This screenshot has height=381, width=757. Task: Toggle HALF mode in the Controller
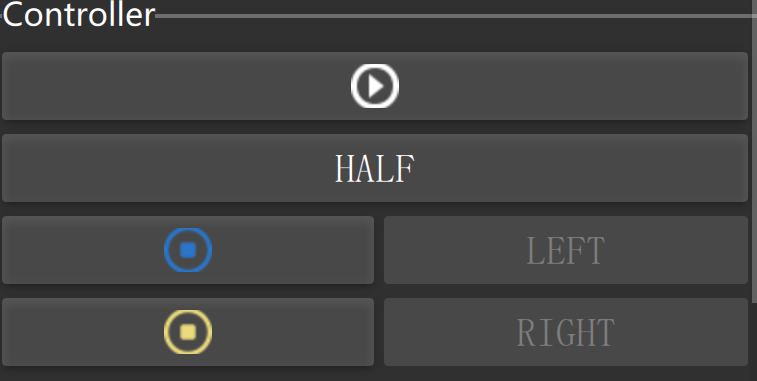[375, 168]
